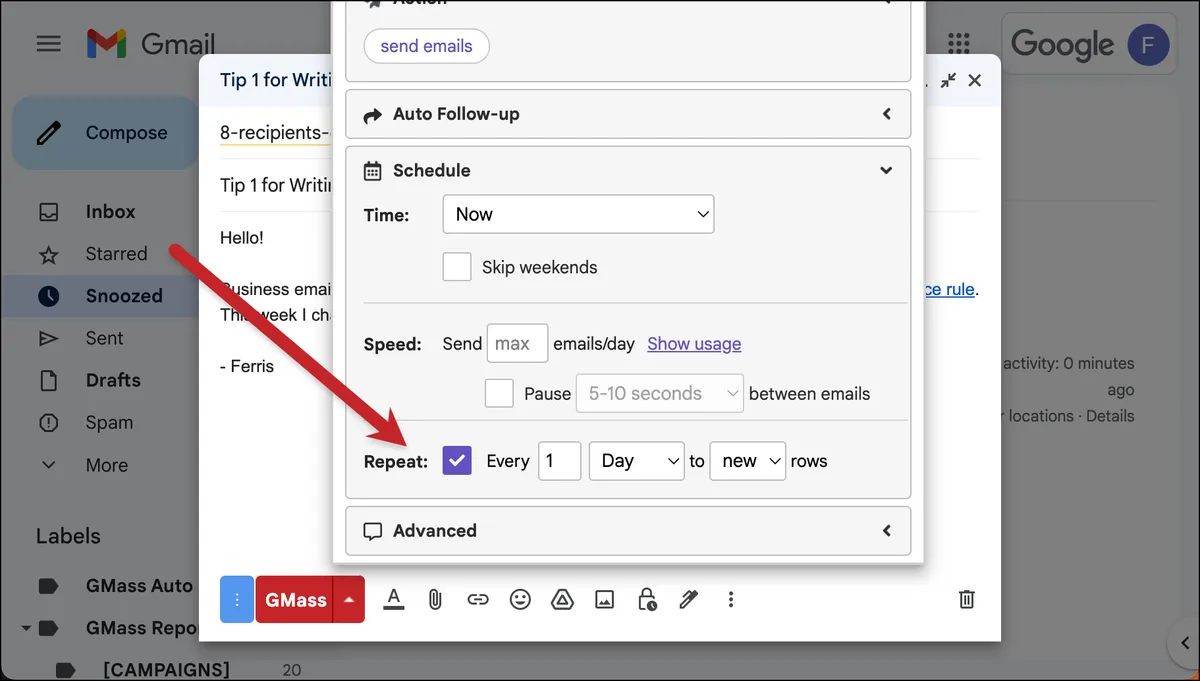
Task: Click the max emails per day field
Action: (x=517, y=343)
